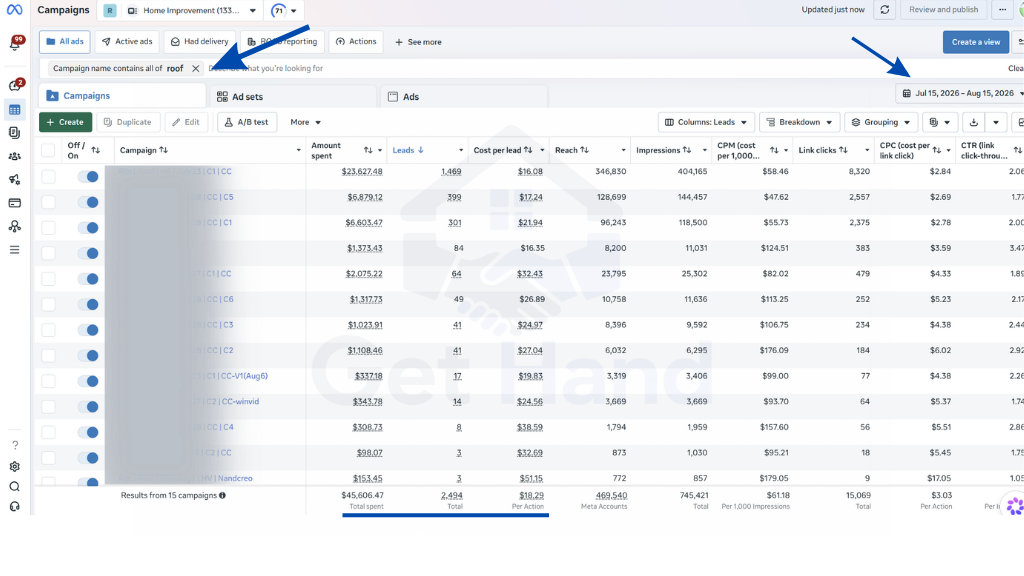Click the Duplicate button
Image resolution: width=1024 pixels, height=576 pixels.
(x=128, y=122)
